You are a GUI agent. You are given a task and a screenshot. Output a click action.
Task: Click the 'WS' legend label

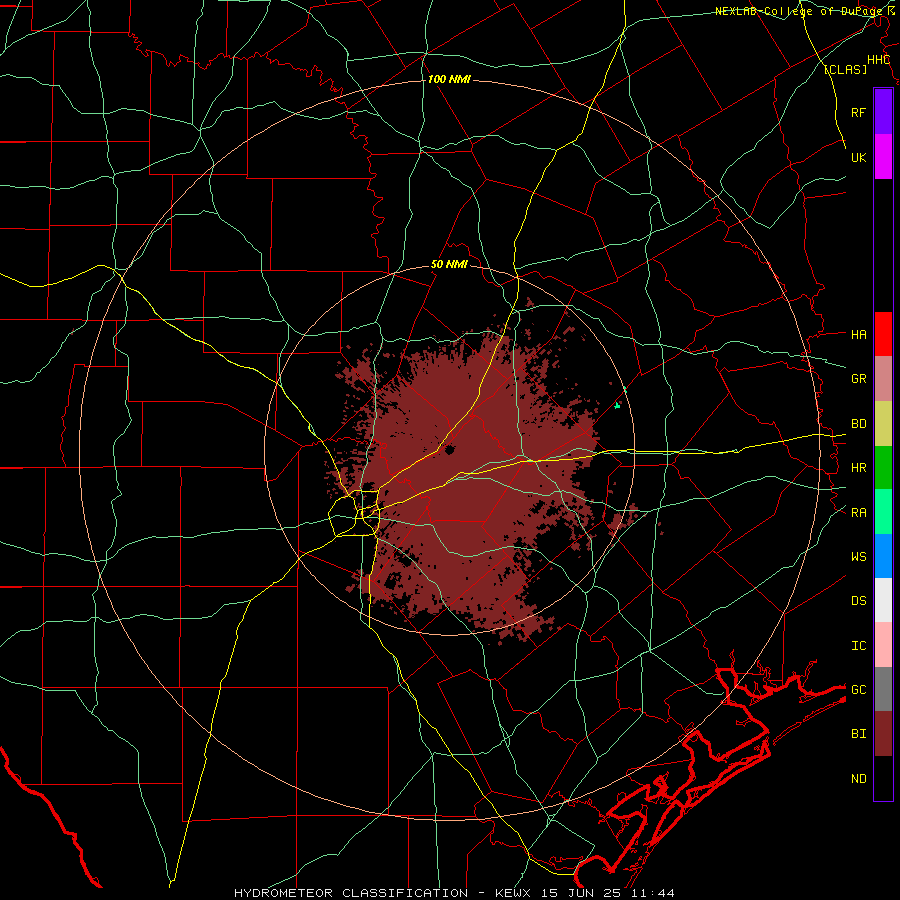[858, 556]
